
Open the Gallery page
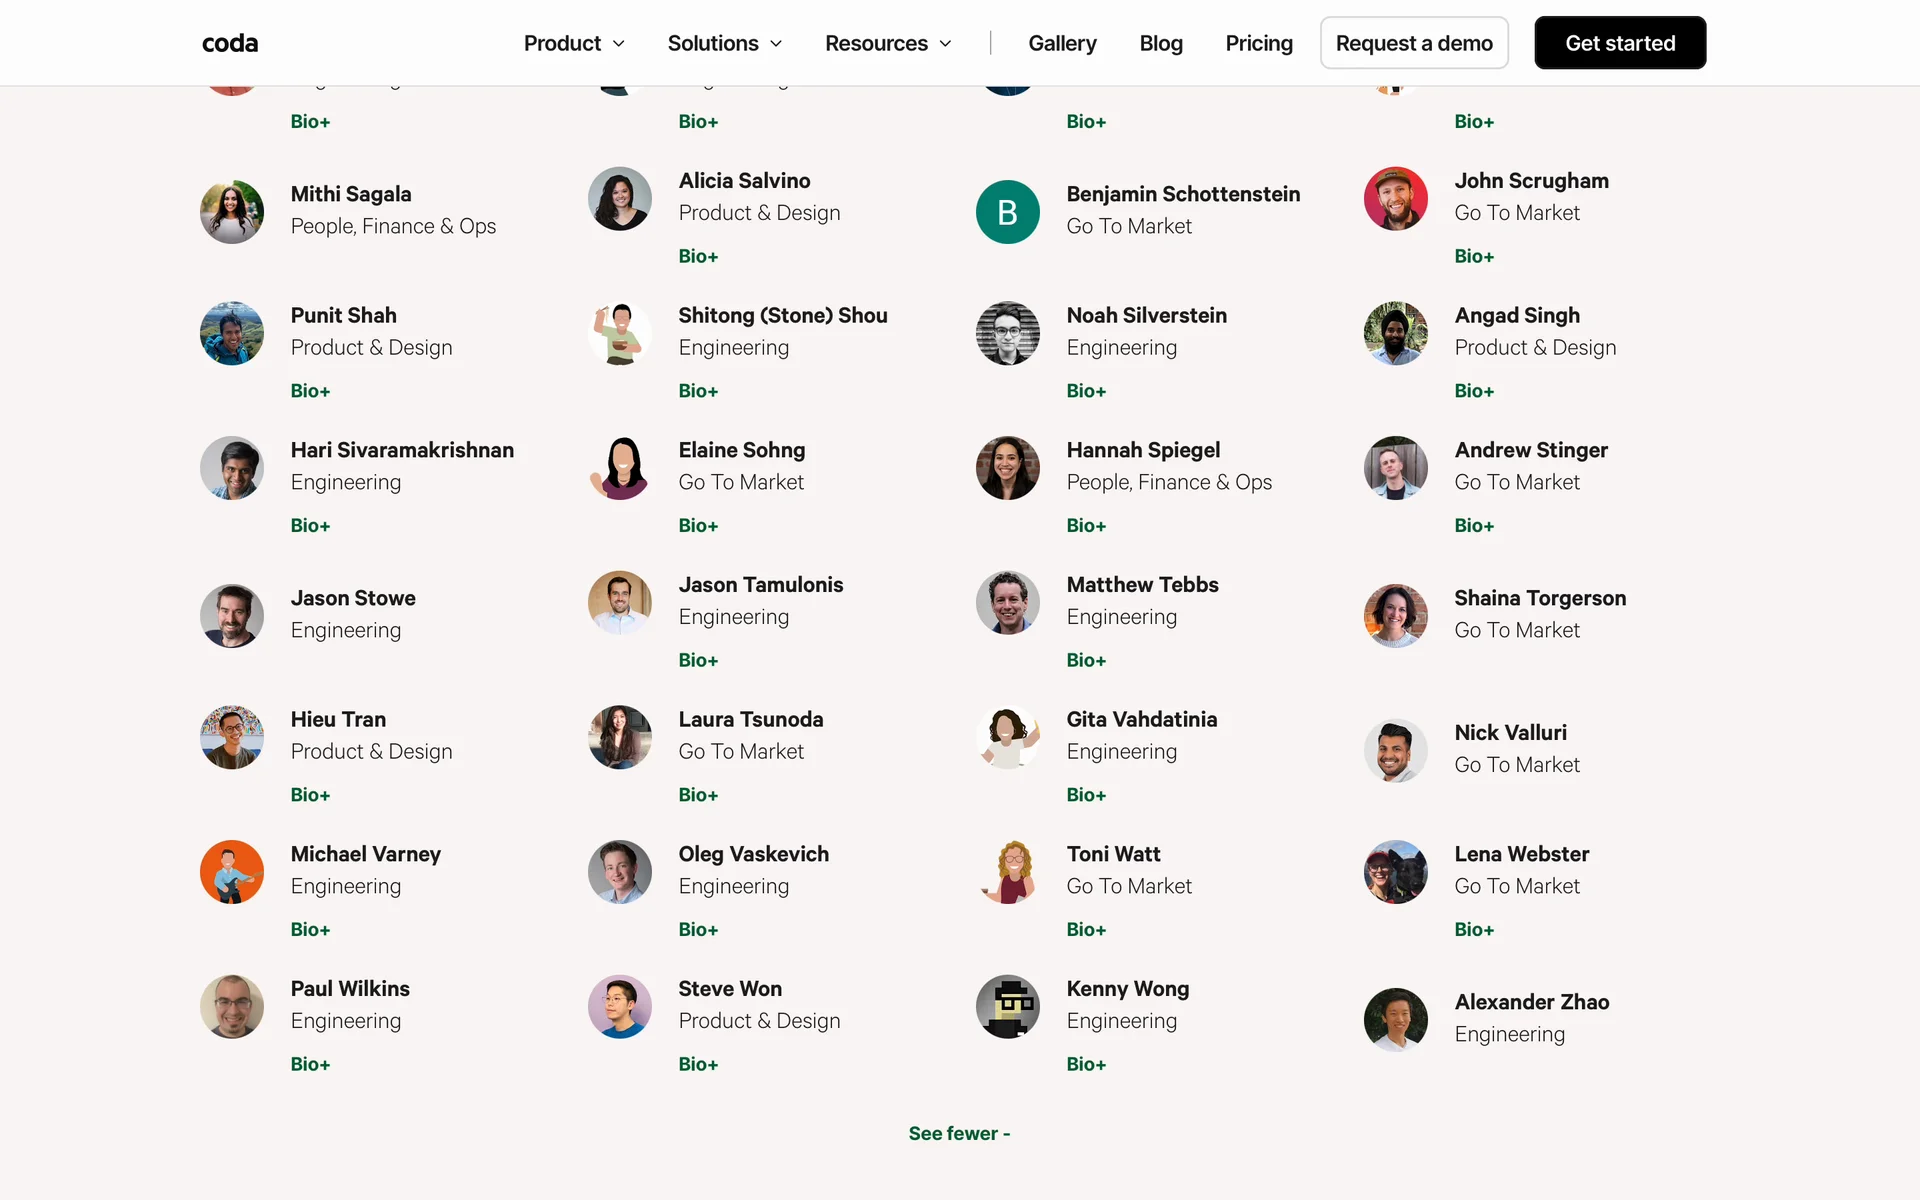coord(1062,43)
